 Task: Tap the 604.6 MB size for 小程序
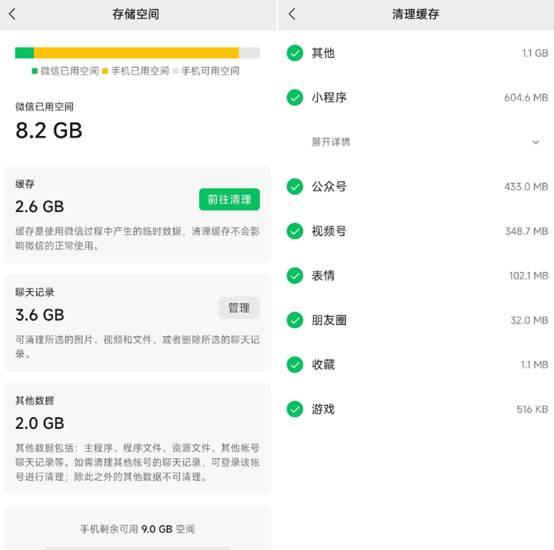(x=526, y=97)
